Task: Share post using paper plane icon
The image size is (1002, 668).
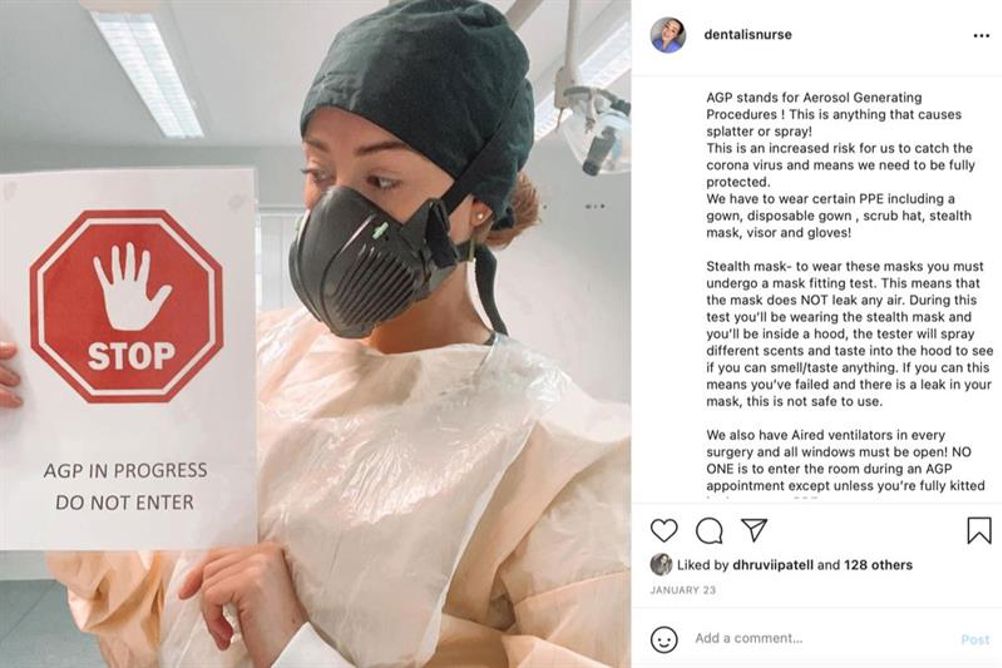Action: point(754,530)
